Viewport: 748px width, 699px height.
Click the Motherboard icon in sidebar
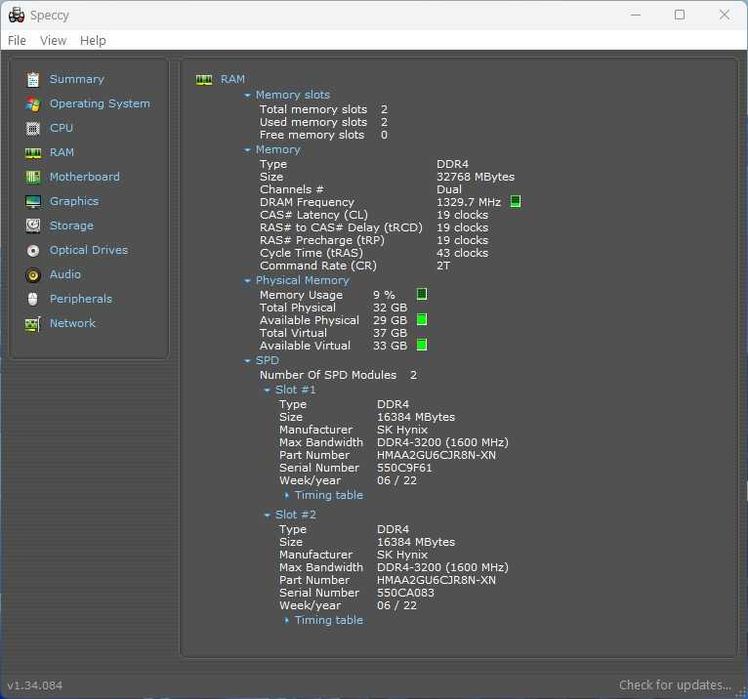(33, 177)
